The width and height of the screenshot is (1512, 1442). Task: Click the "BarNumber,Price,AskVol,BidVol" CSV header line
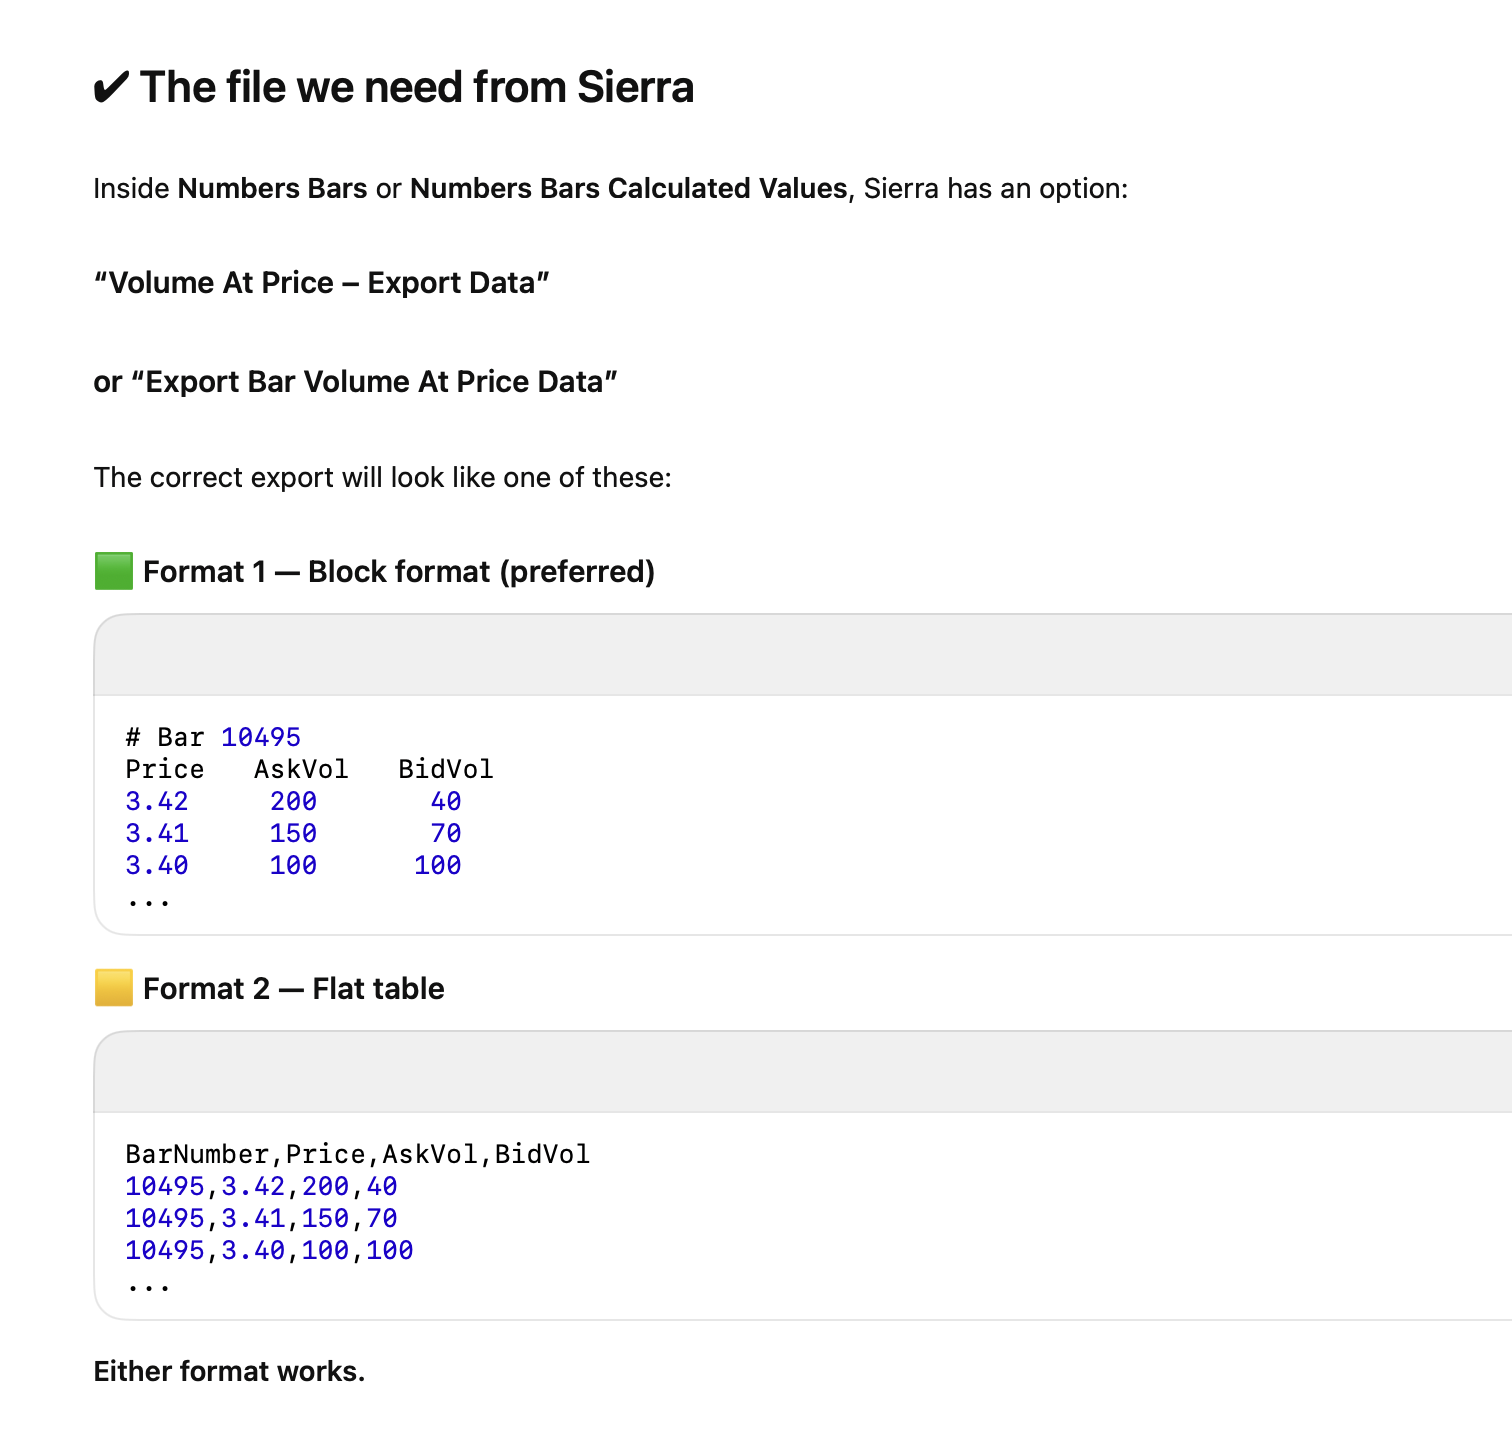click(x=357, y=1154)
